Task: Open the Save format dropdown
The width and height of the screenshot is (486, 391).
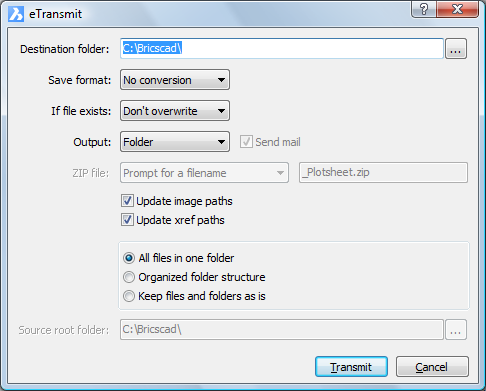Action: click(175, 80)
